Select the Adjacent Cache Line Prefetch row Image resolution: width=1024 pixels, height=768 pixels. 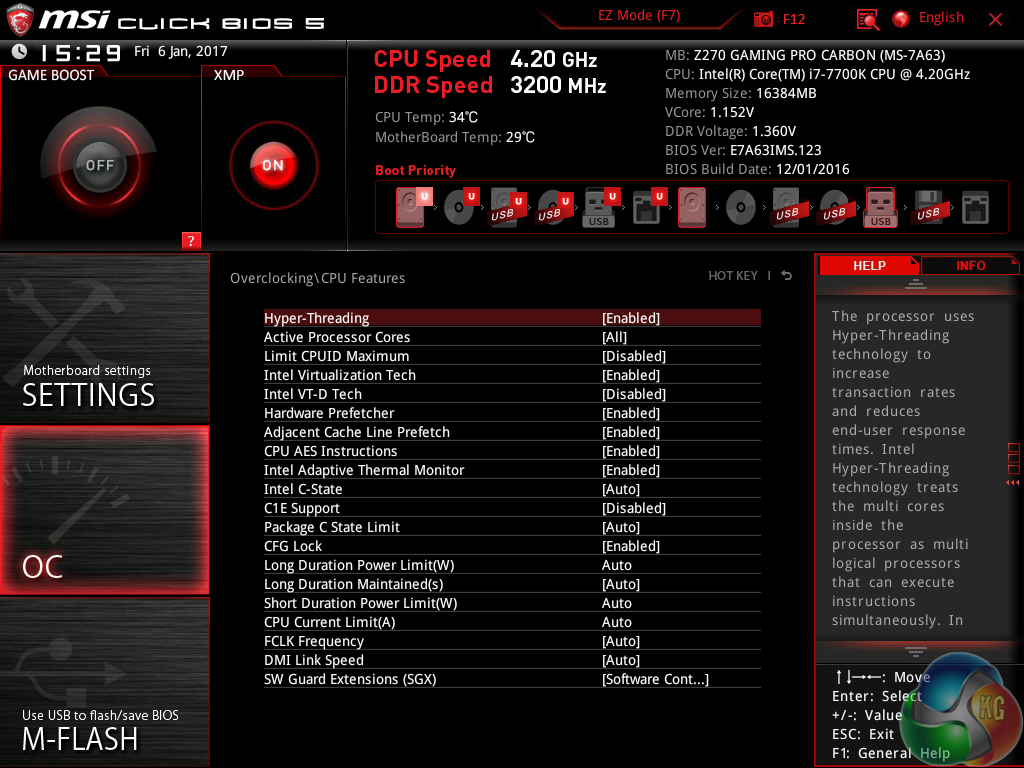[x=512, y=432]
